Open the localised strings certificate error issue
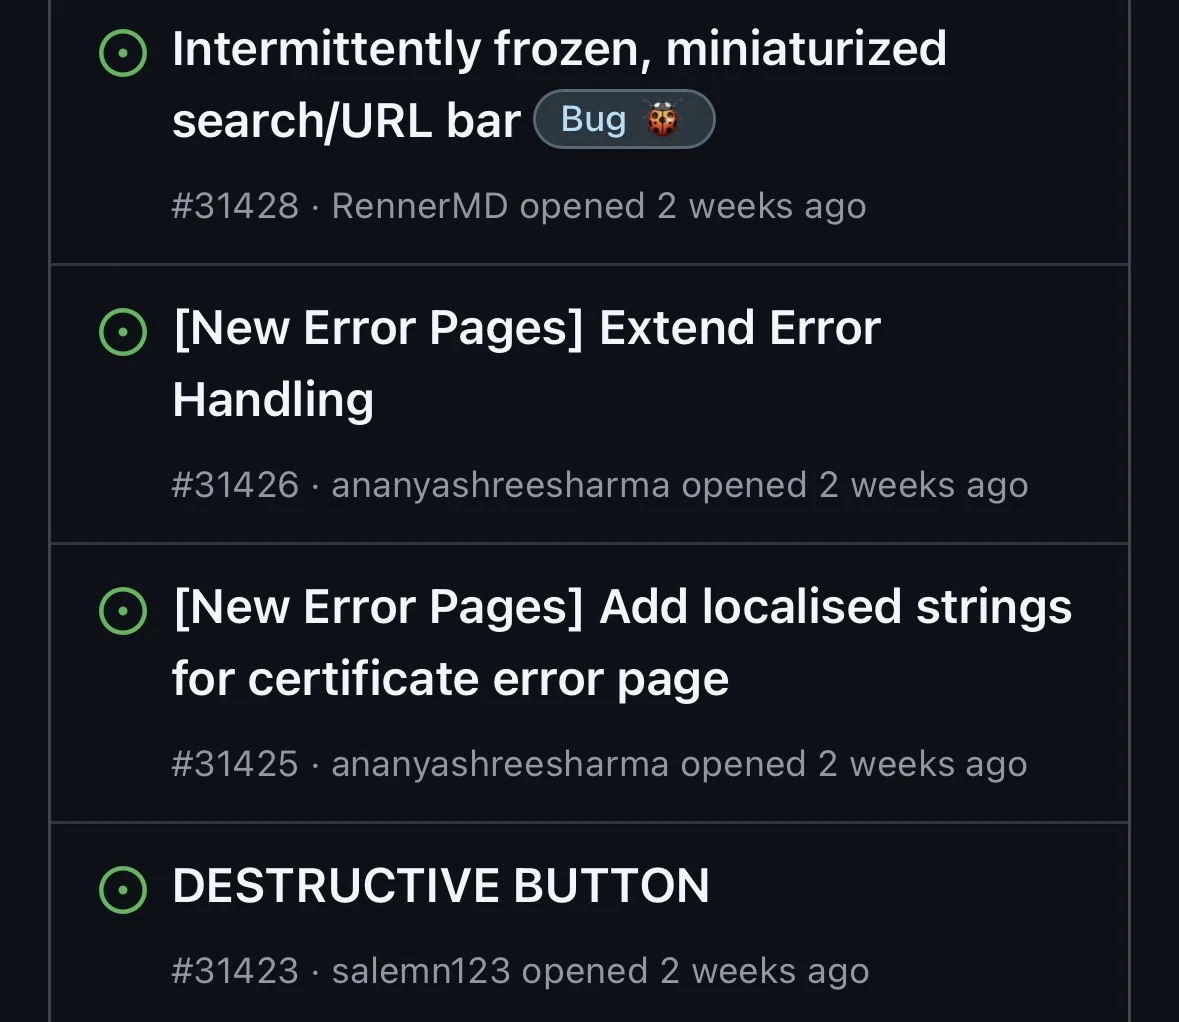1179x1022 pixels. (x=621, y=608)
